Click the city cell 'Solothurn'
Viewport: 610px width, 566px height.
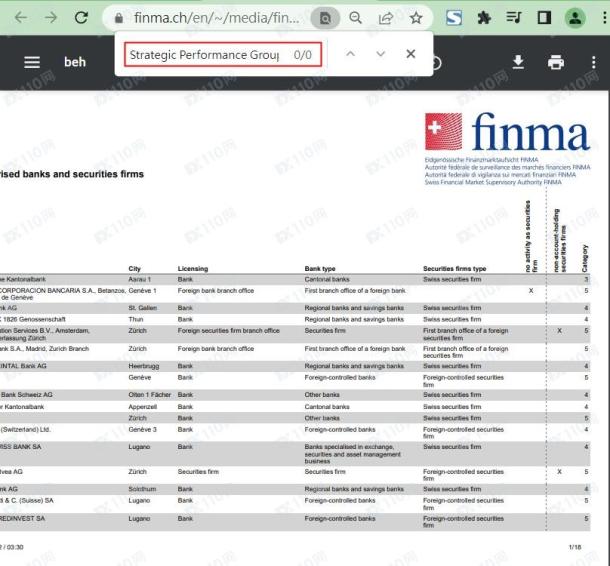[x=142, y=489]
